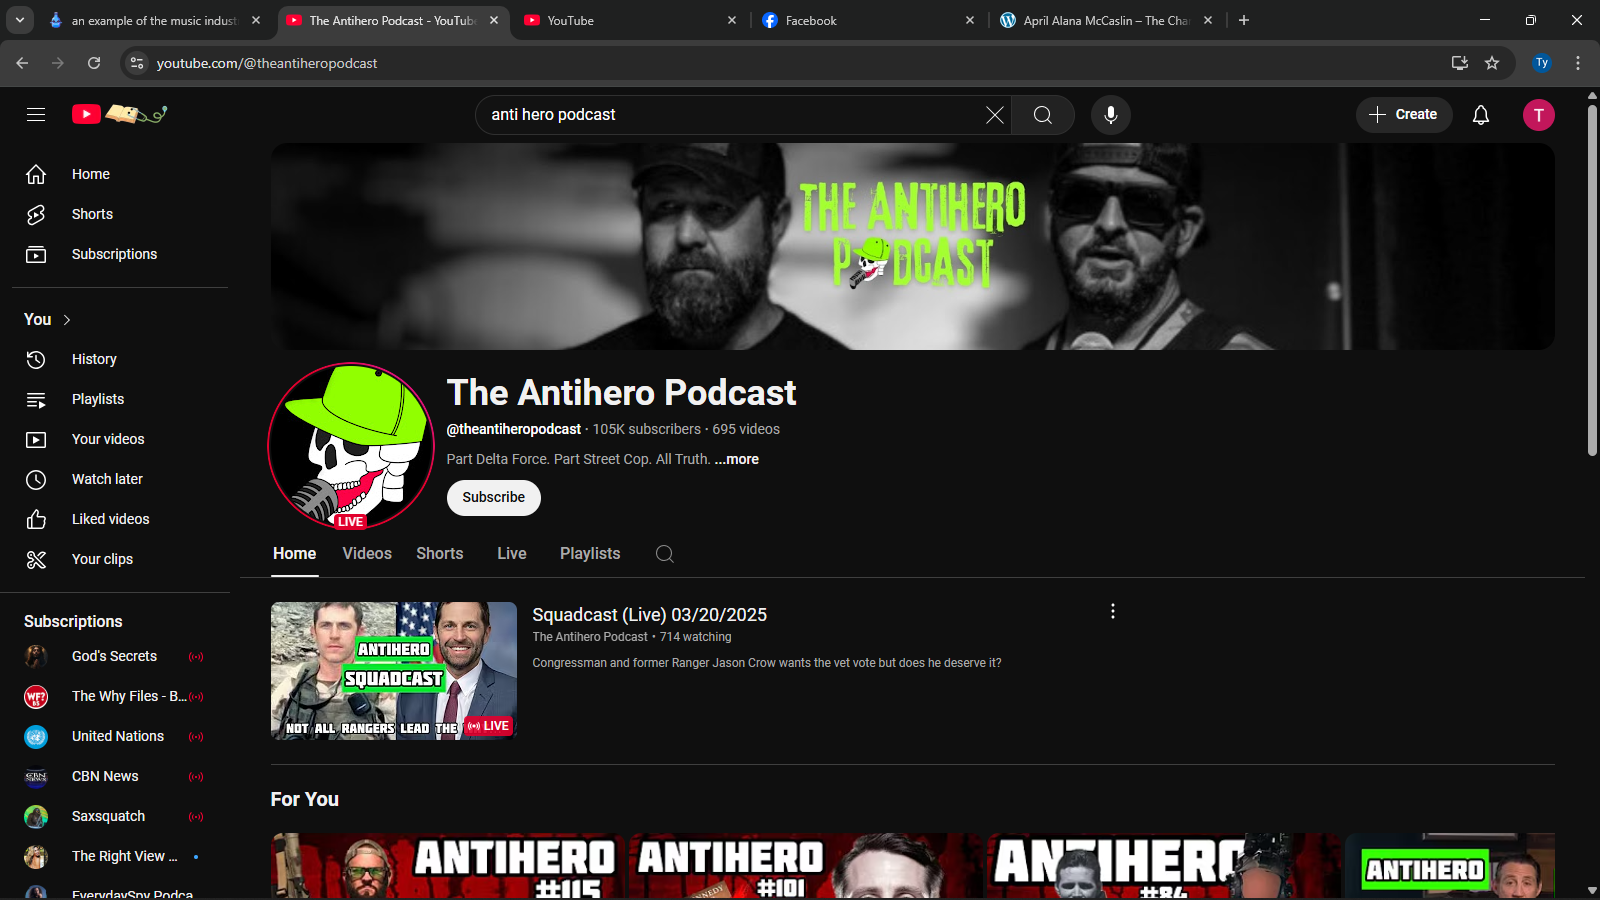Open The Right View subscription
The height and width of the screenshot is (900, 1600).
[120, 856]
